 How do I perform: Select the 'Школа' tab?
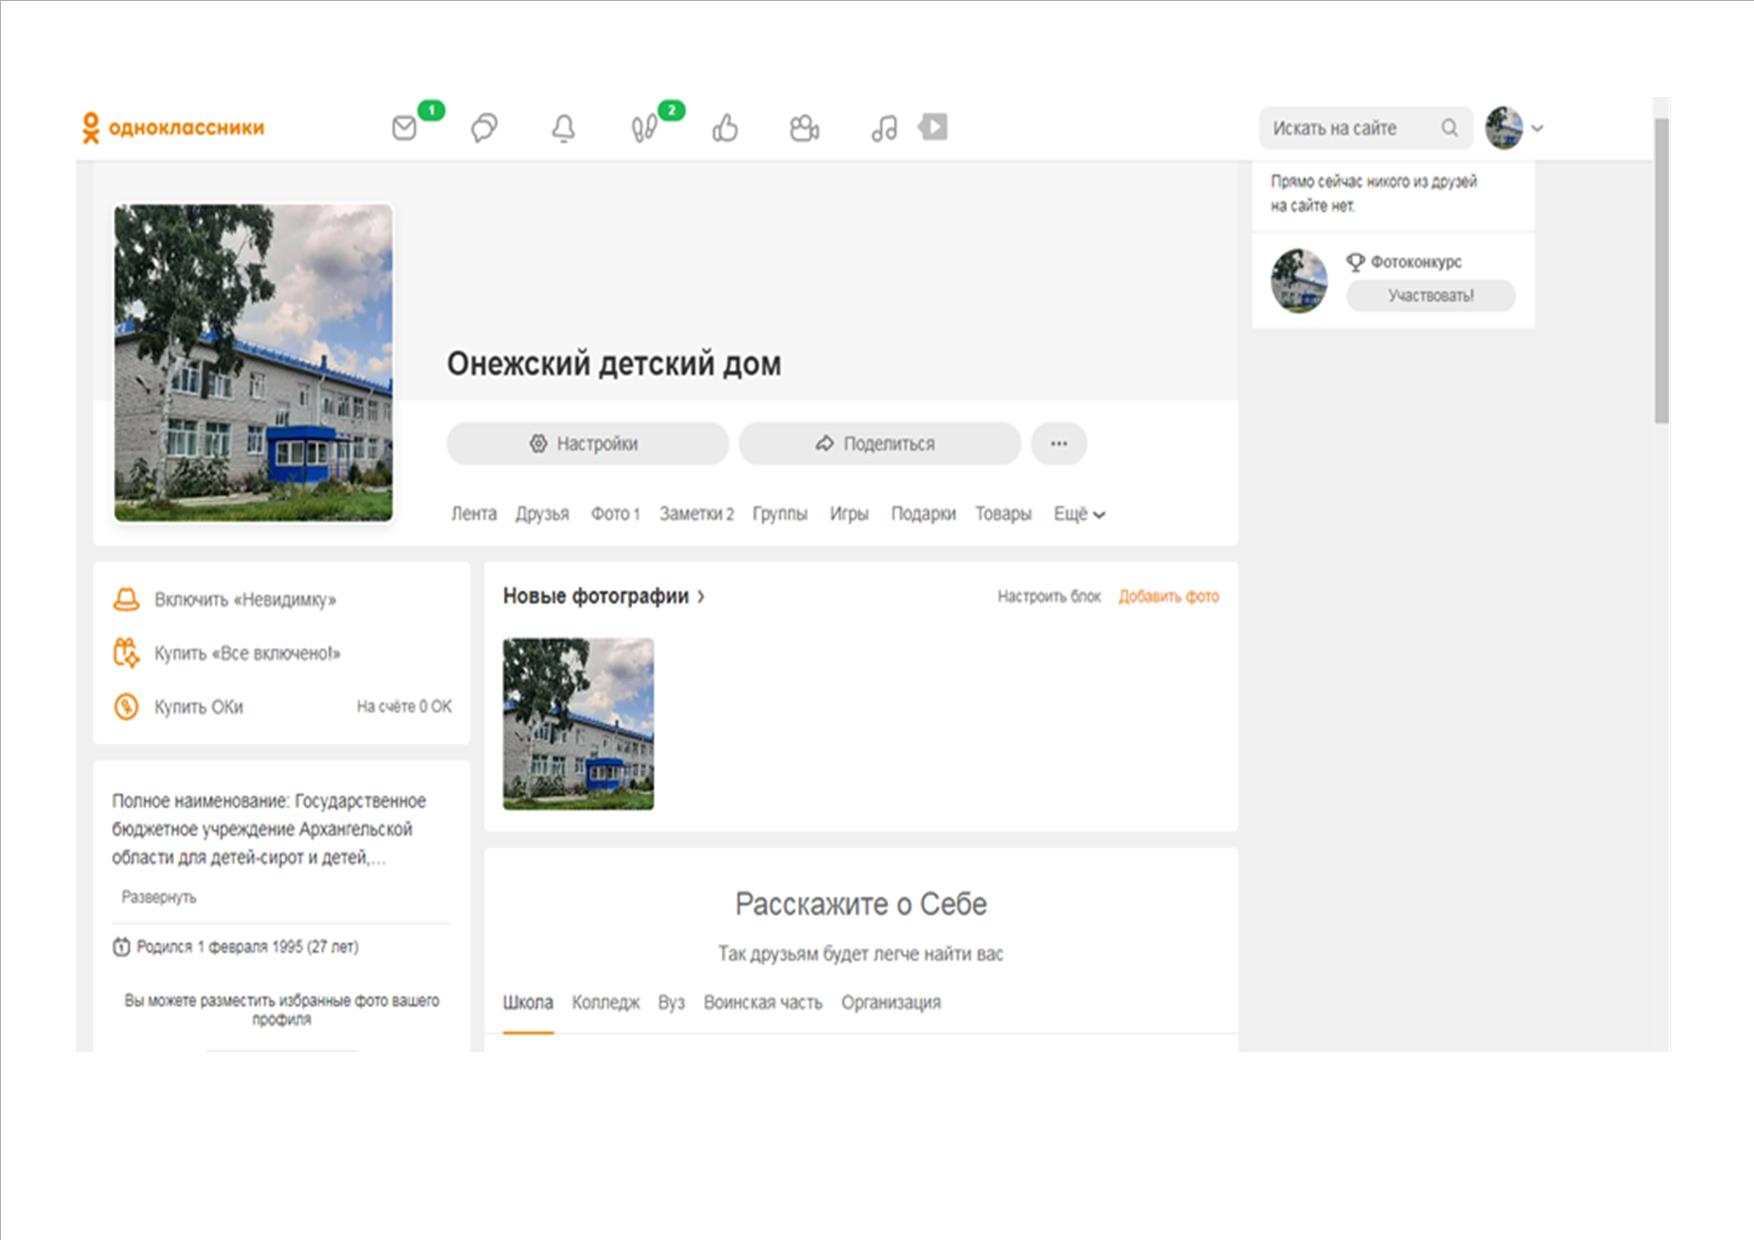[x=528, y=1002]
